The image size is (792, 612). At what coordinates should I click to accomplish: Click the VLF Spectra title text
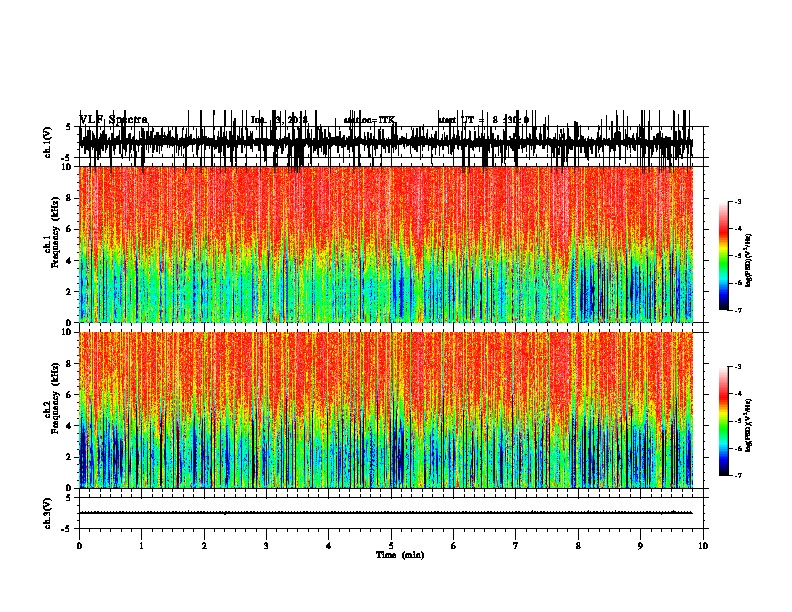114,120
